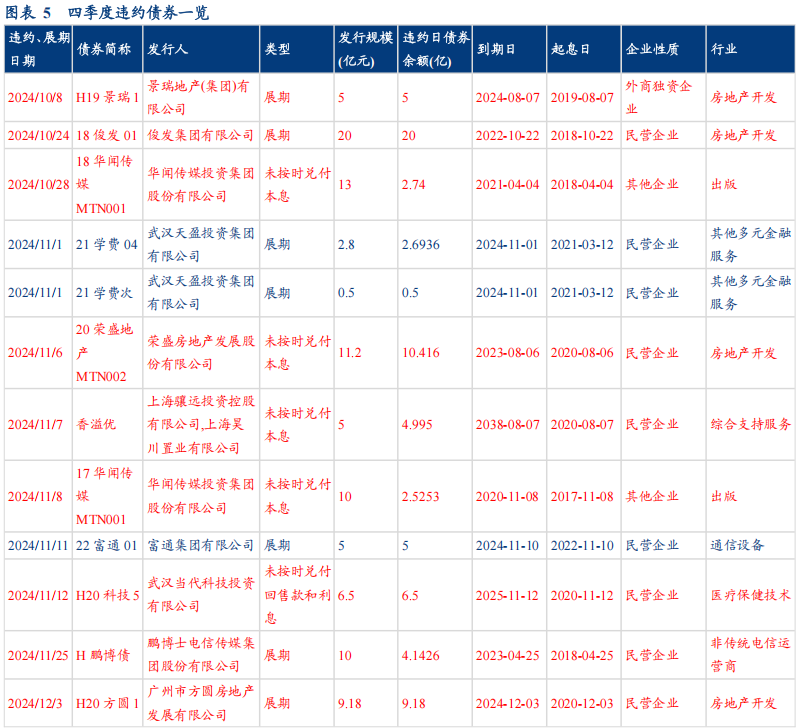This screenshot has width=799, height=728.
Task: Click industry cell 非传统电信运营商
Action: pos(751,655)
